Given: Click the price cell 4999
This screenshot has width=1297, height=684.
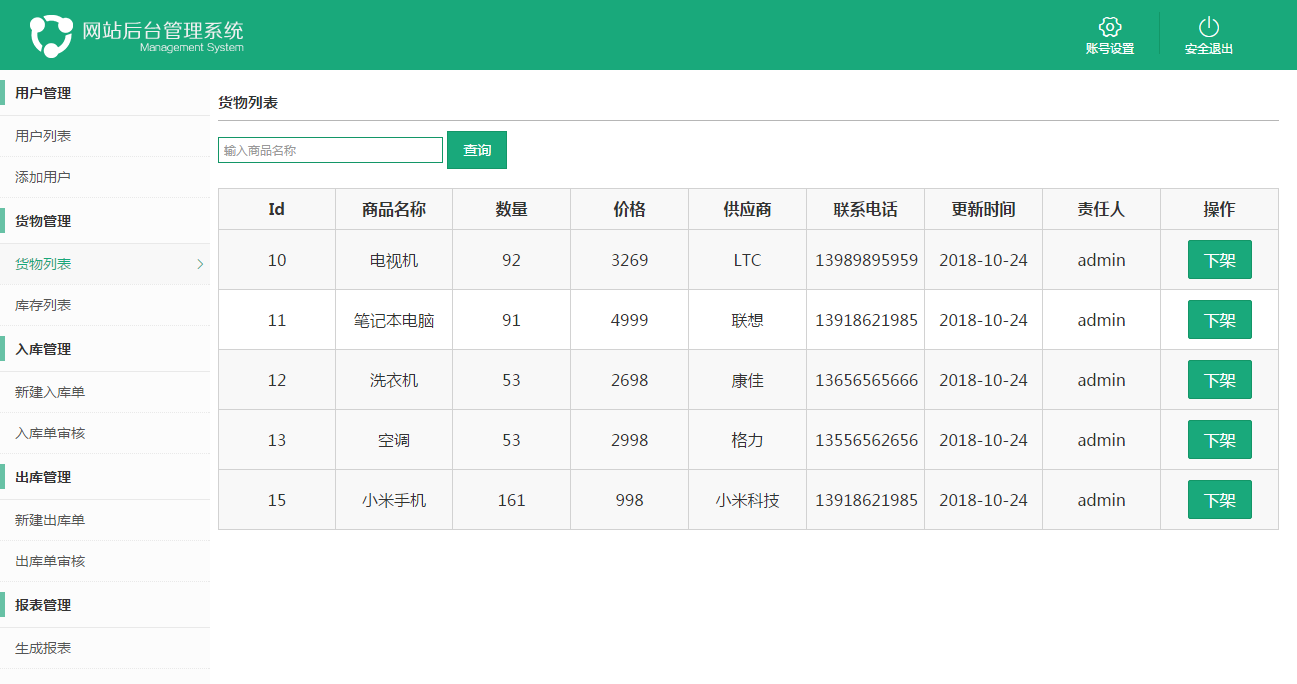Looking at the screenshot, I should point(629,320).
